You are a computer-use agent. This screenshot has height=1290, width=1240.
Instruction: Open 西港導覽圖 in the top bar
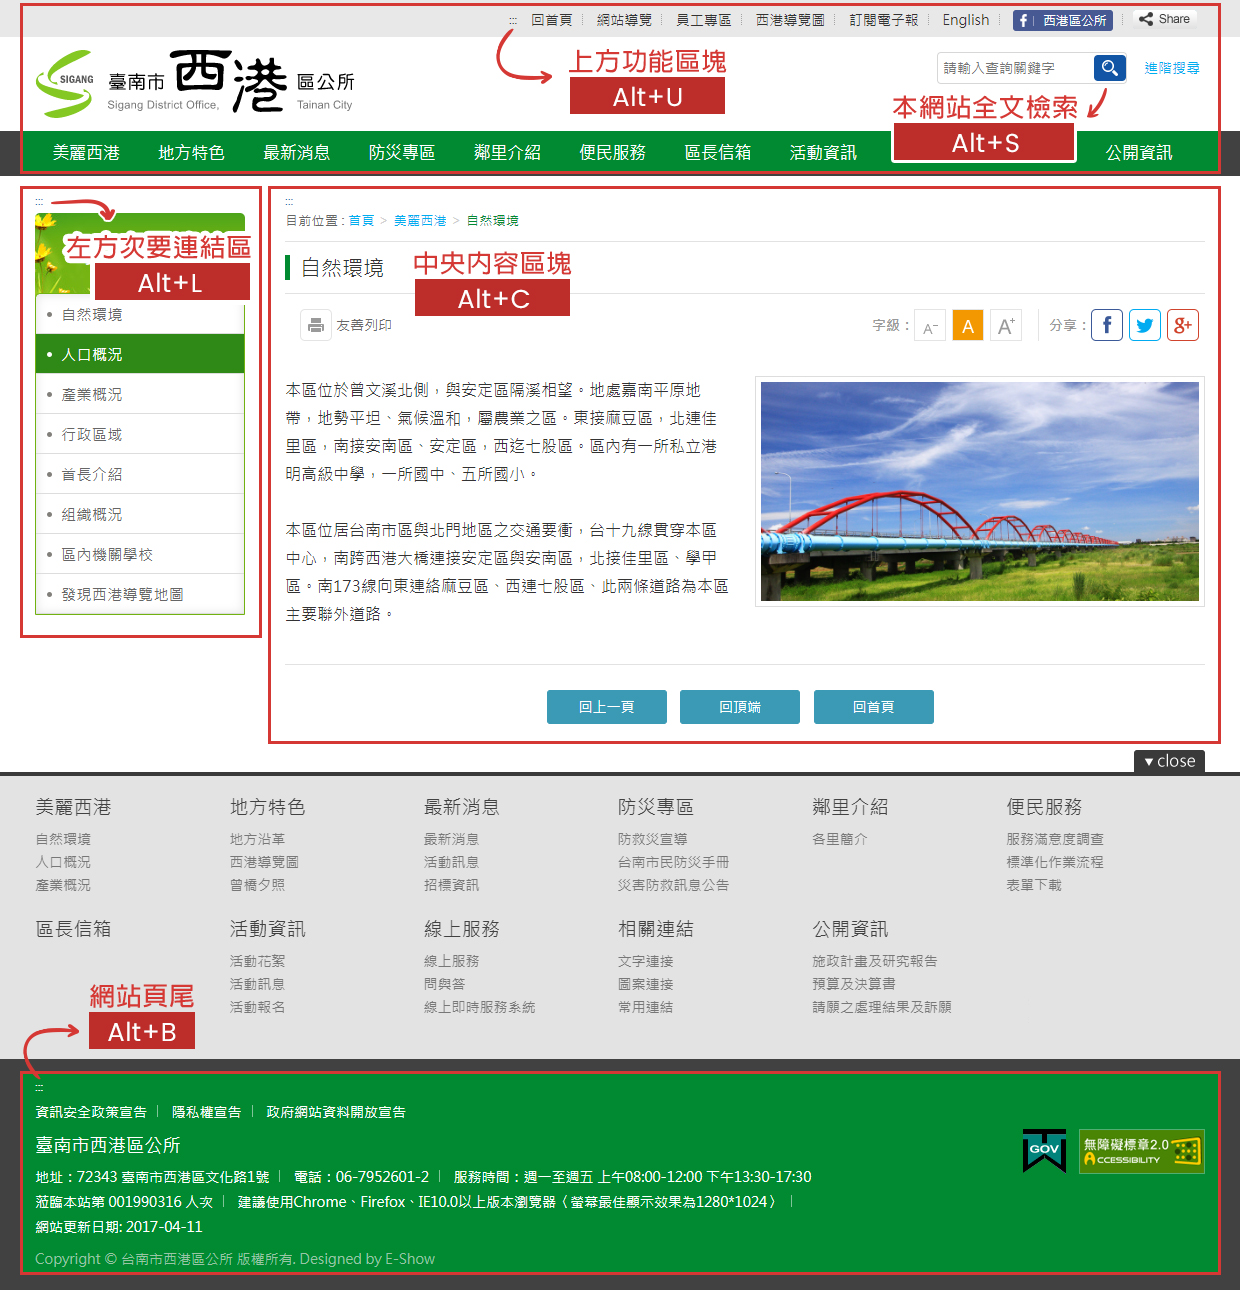[790, 20]
